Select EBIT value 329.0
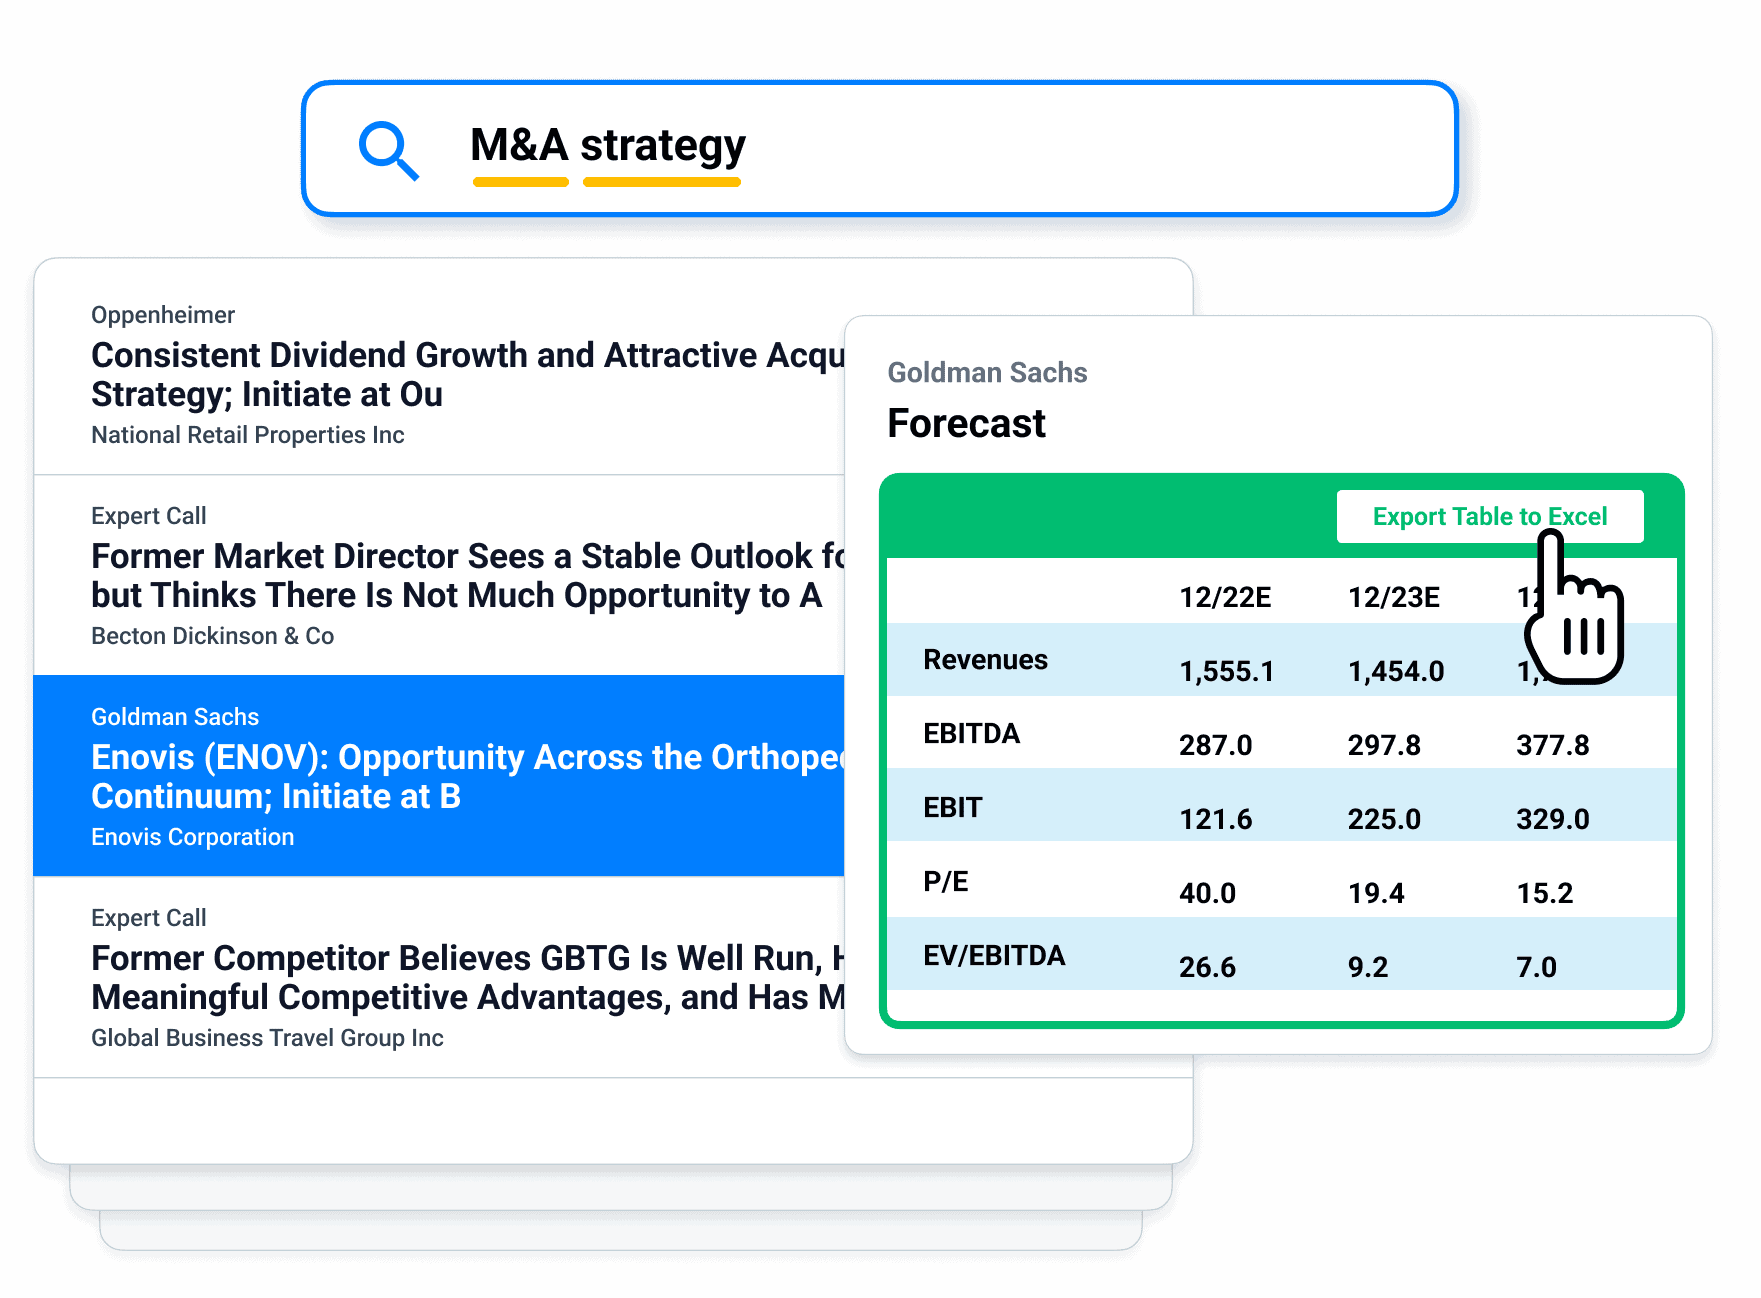1761x1298 pixels. click(x=1553, y=819)
